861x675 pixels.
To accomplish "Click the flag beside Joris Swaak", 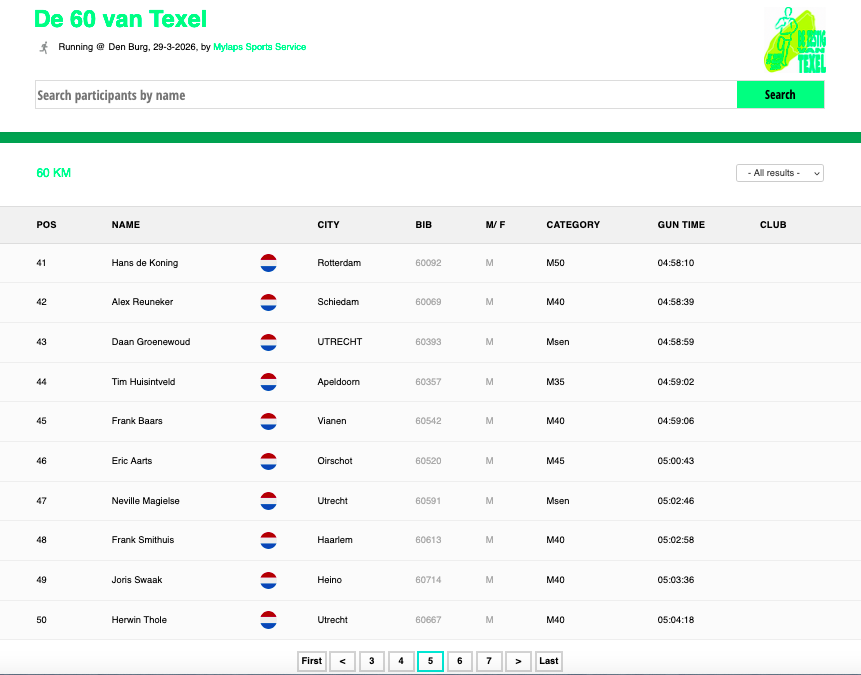I will click(x=268, y=580).
